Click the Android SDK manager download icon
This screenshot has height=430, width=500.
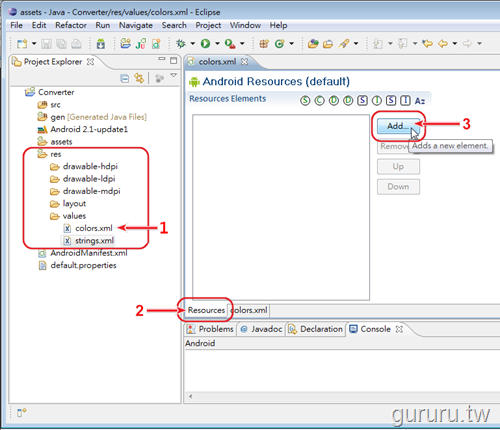(100, 44)
